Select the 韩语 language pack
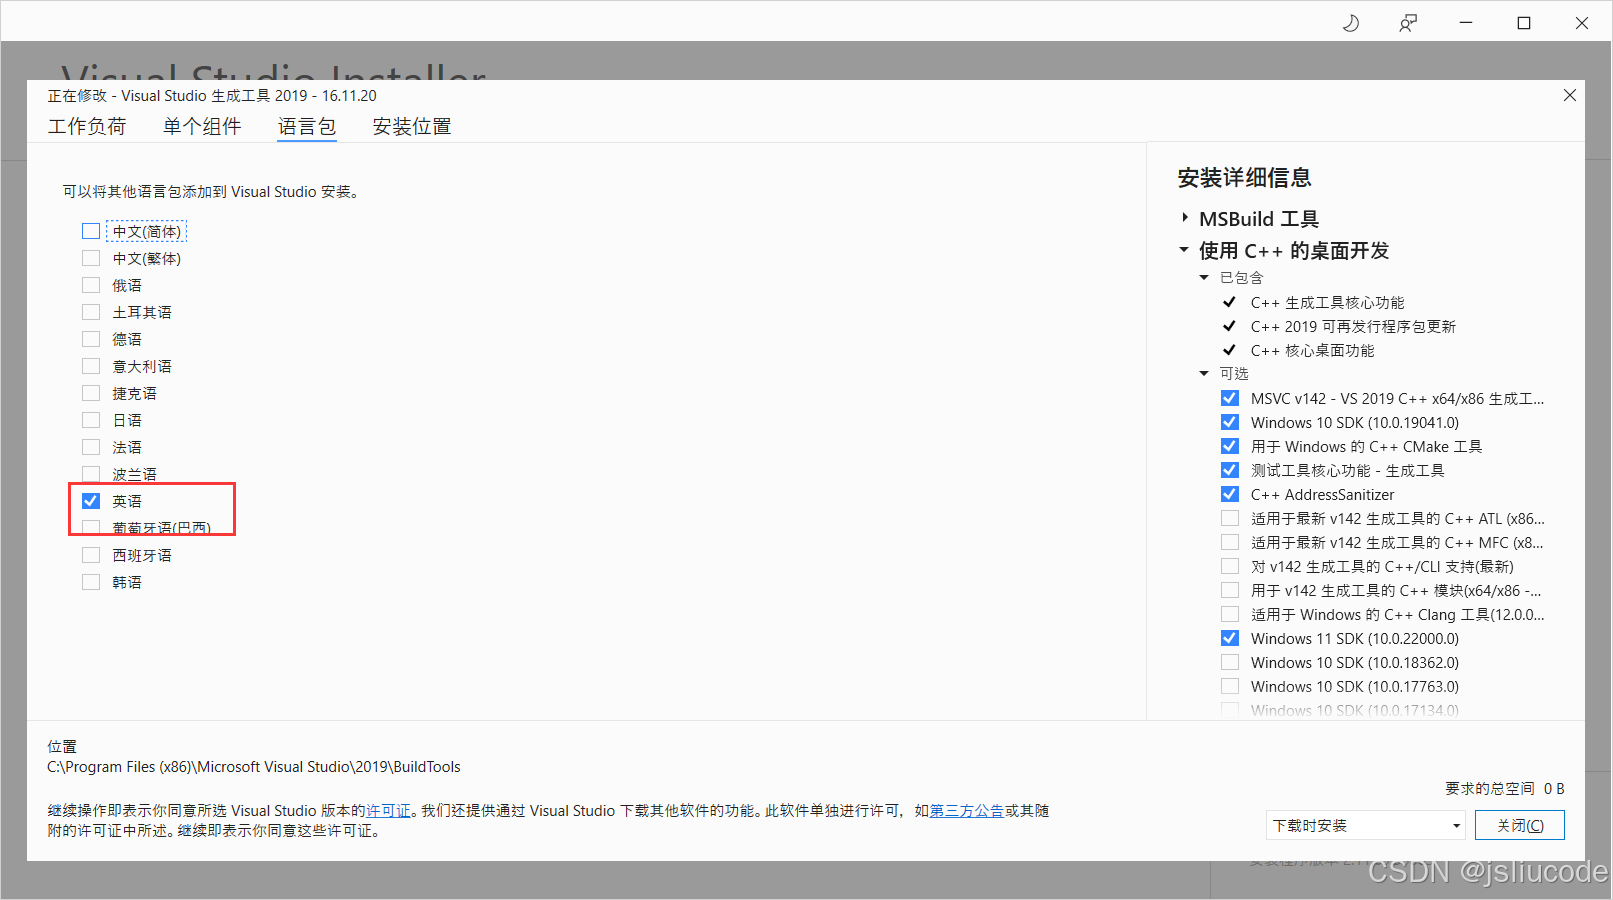The image size is (1613, 900). pyautogui.click(x=90, y=581)
